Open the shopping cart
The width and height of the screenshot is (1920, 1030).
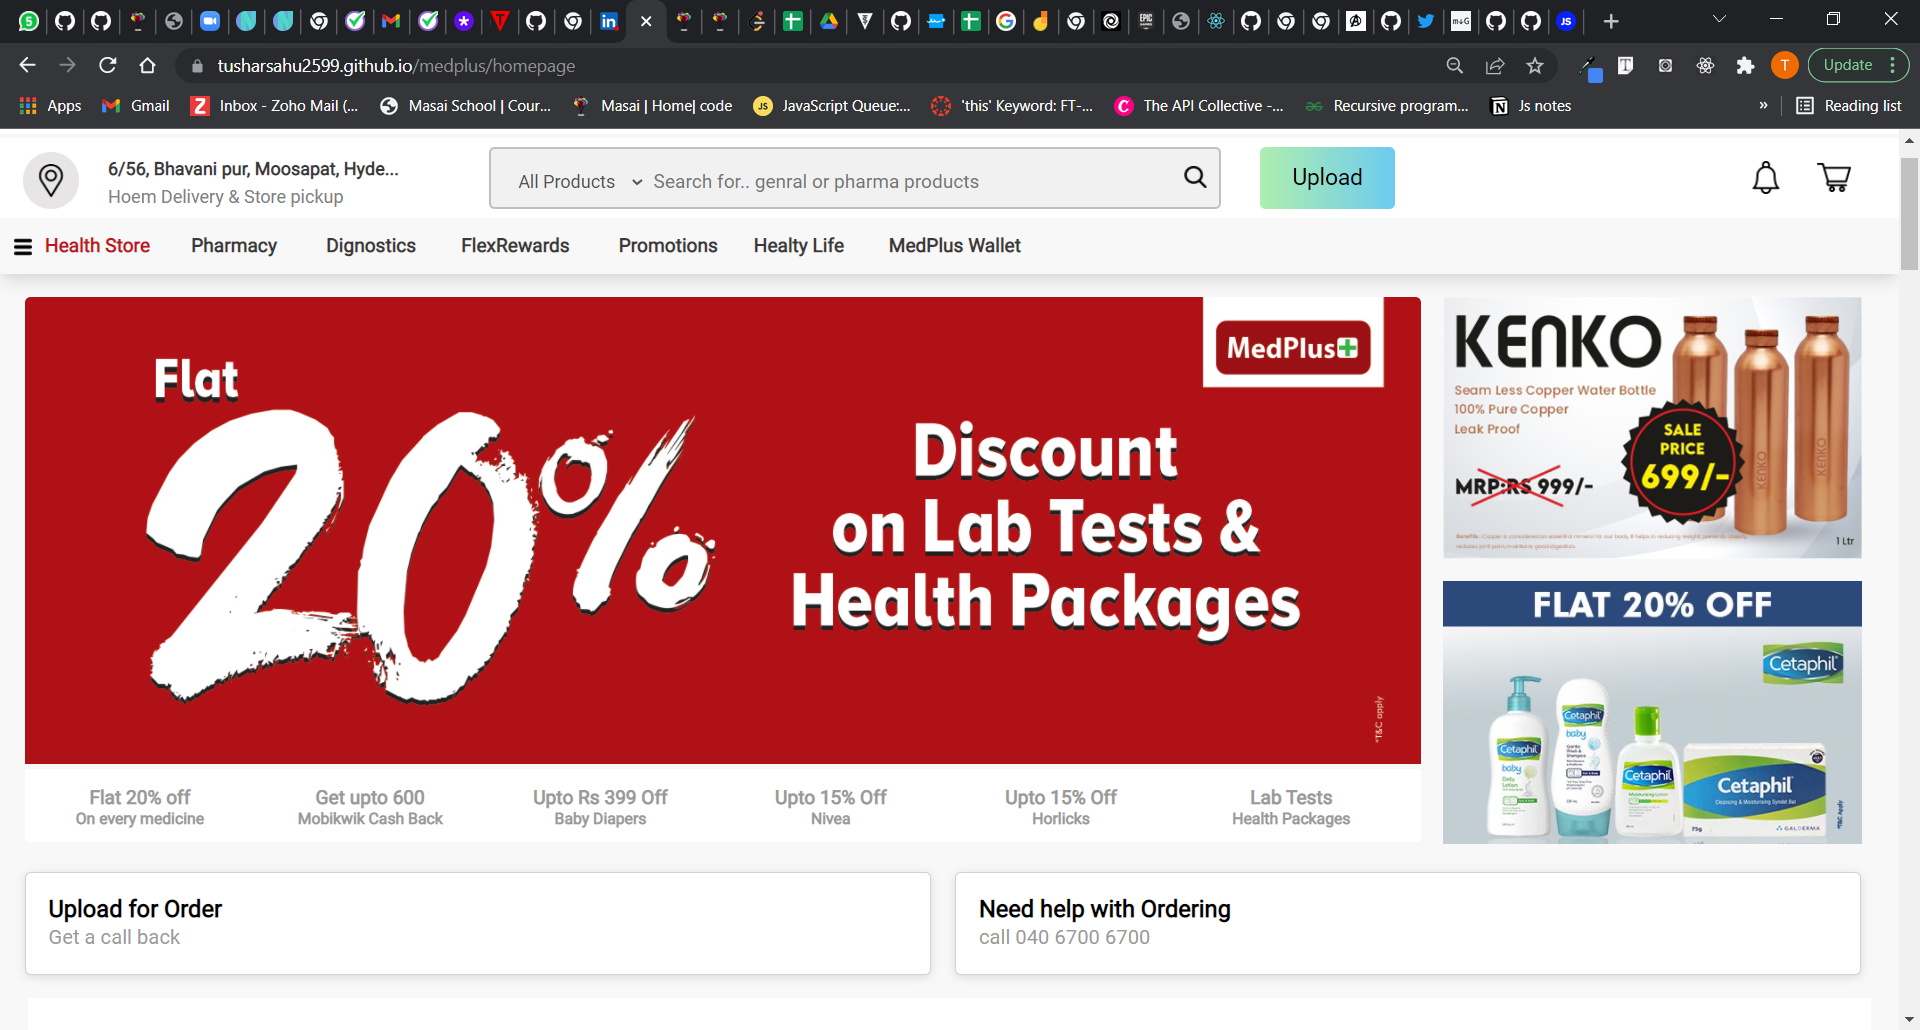tap(1834, 178)
